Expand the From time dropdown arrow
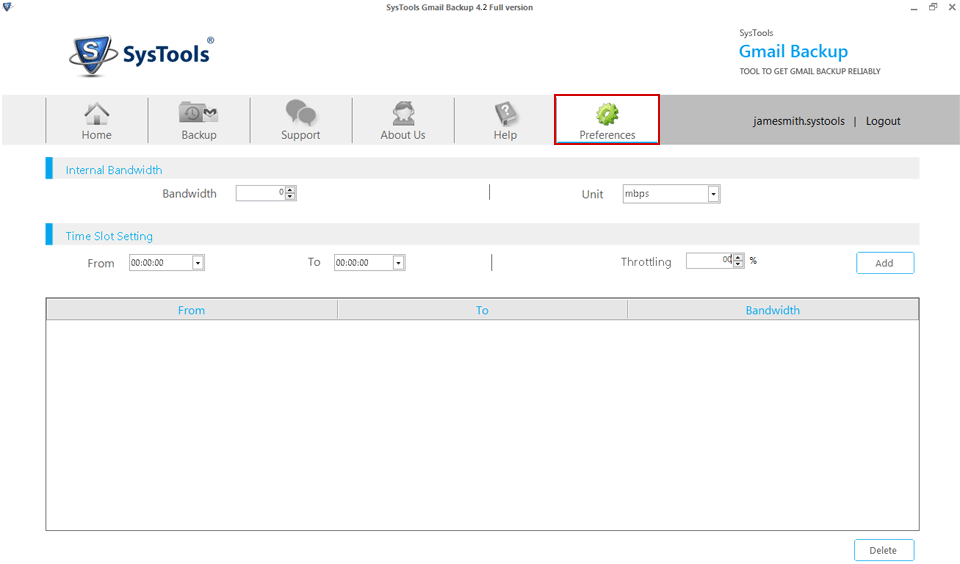 [x=198, y=263]
